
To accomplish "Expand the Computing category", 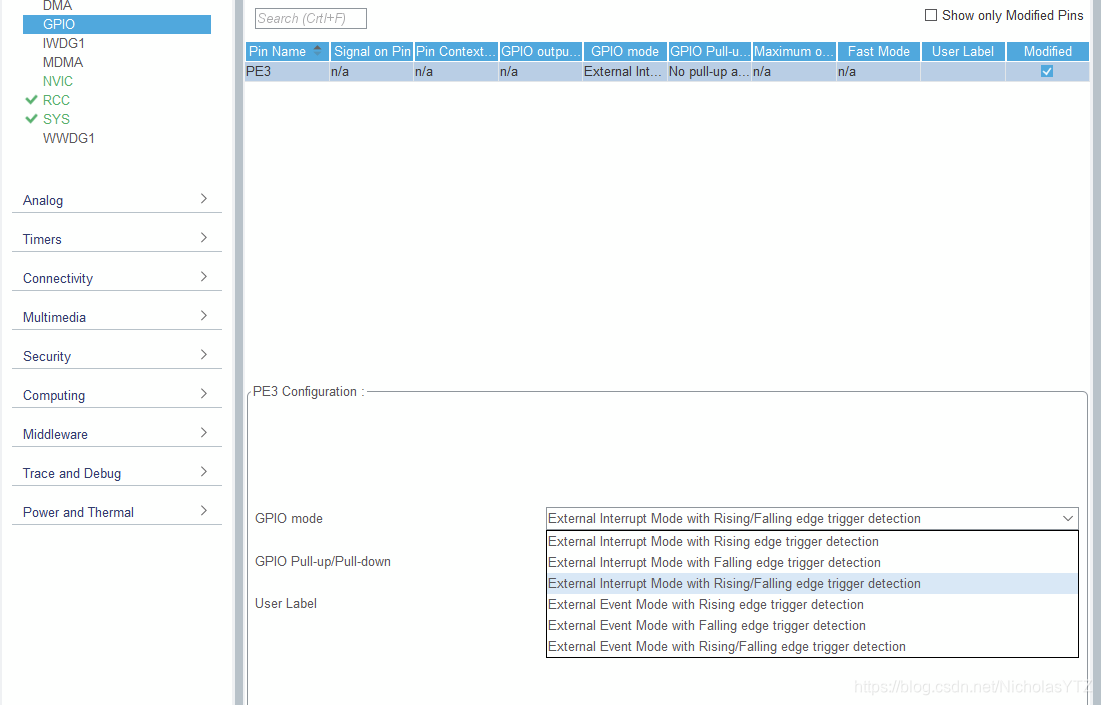I will (x=117, y=394).
